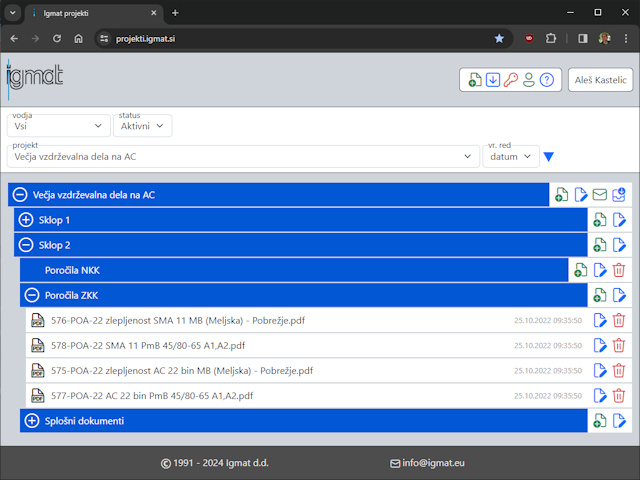Delete the 575-POA-22 zlepljenost AC 22 bin file
Screen dimensions: 640x480
pyautogui.click(x=619, y=371)
